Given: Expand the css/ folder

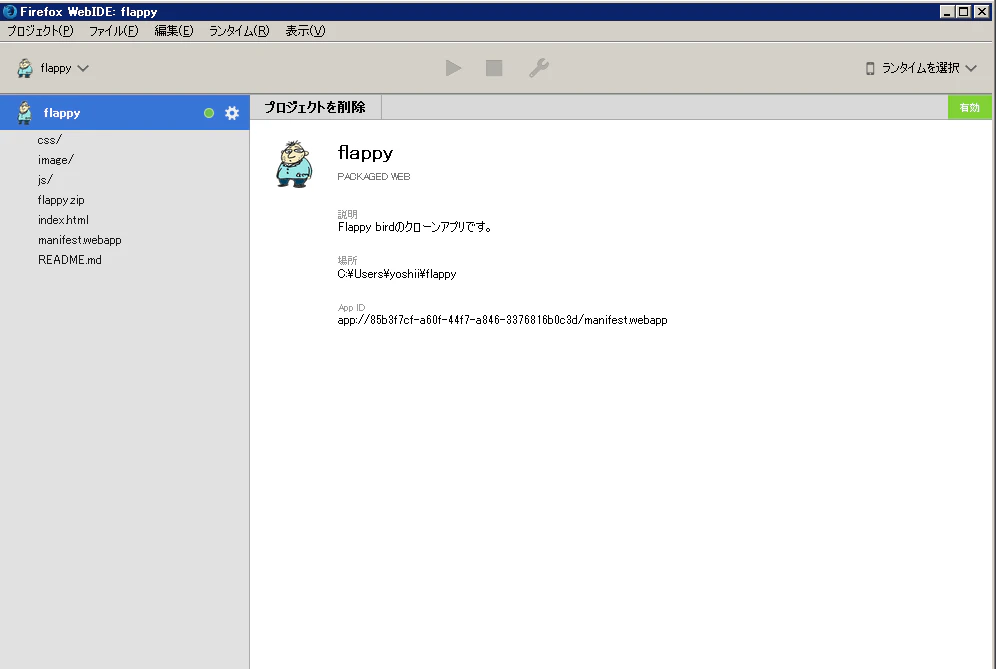Looking at the screenshot, I should pos(50,140).
